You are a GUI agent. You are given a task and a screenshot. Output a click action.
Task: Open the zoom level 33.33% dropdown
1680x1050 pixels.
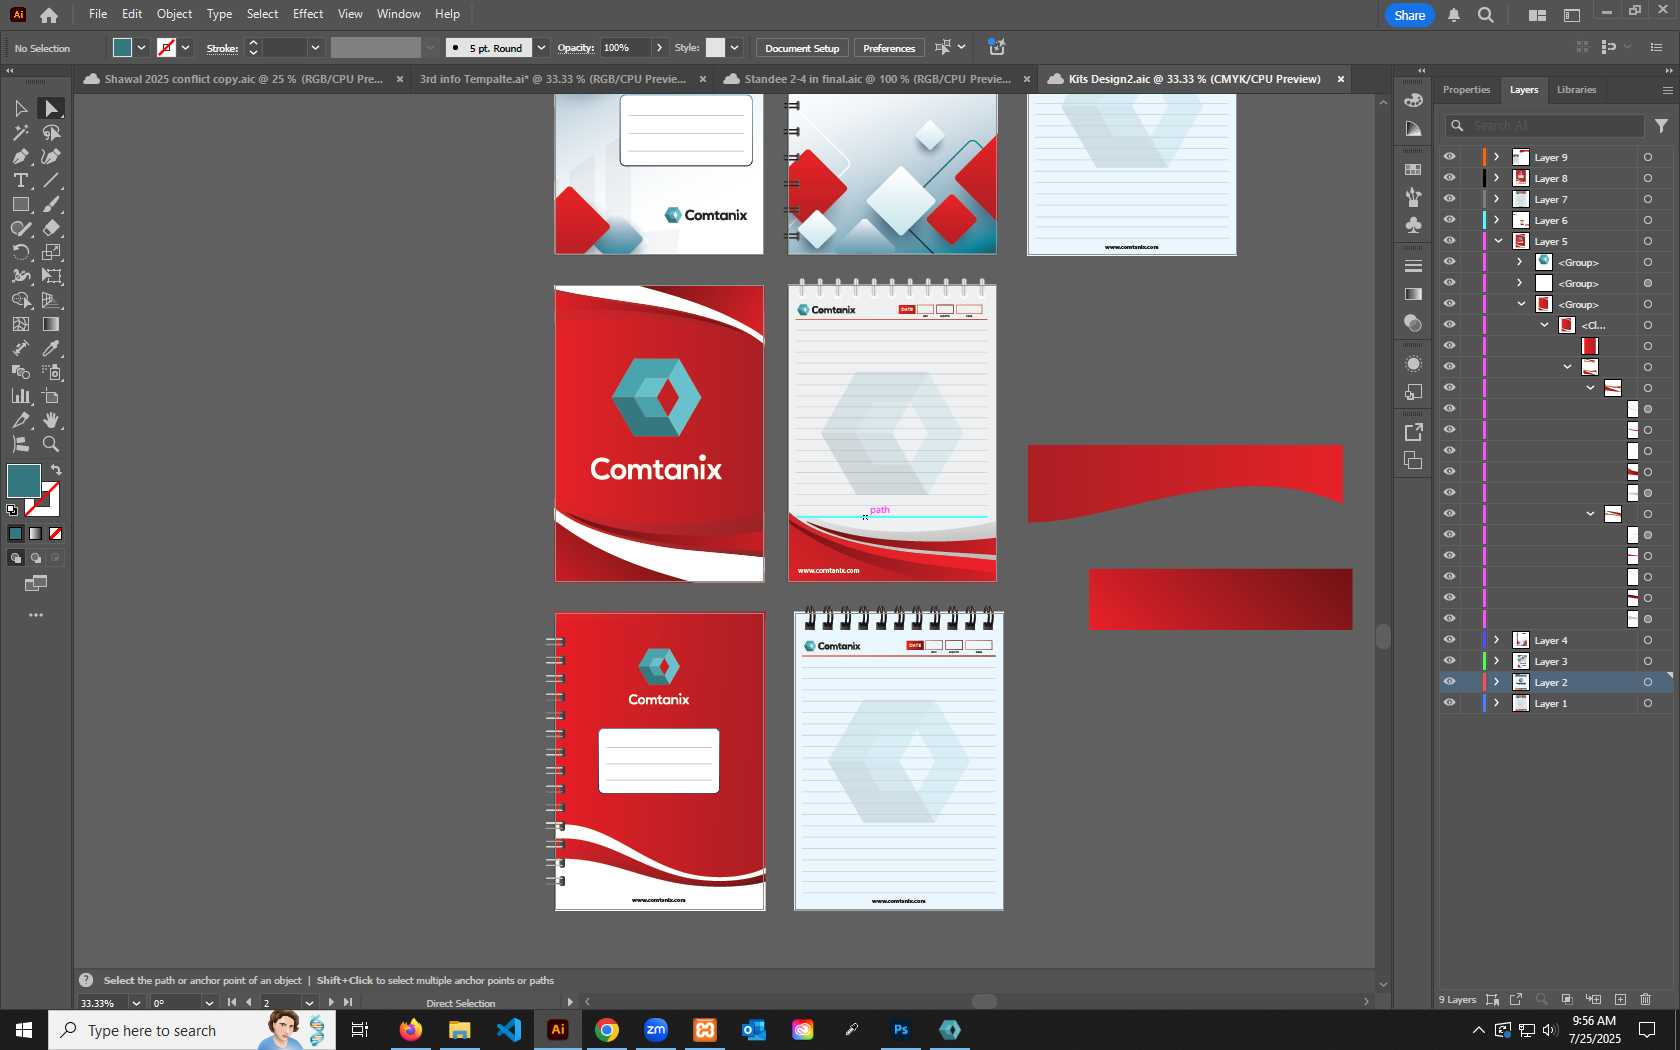click(136, 1003)
